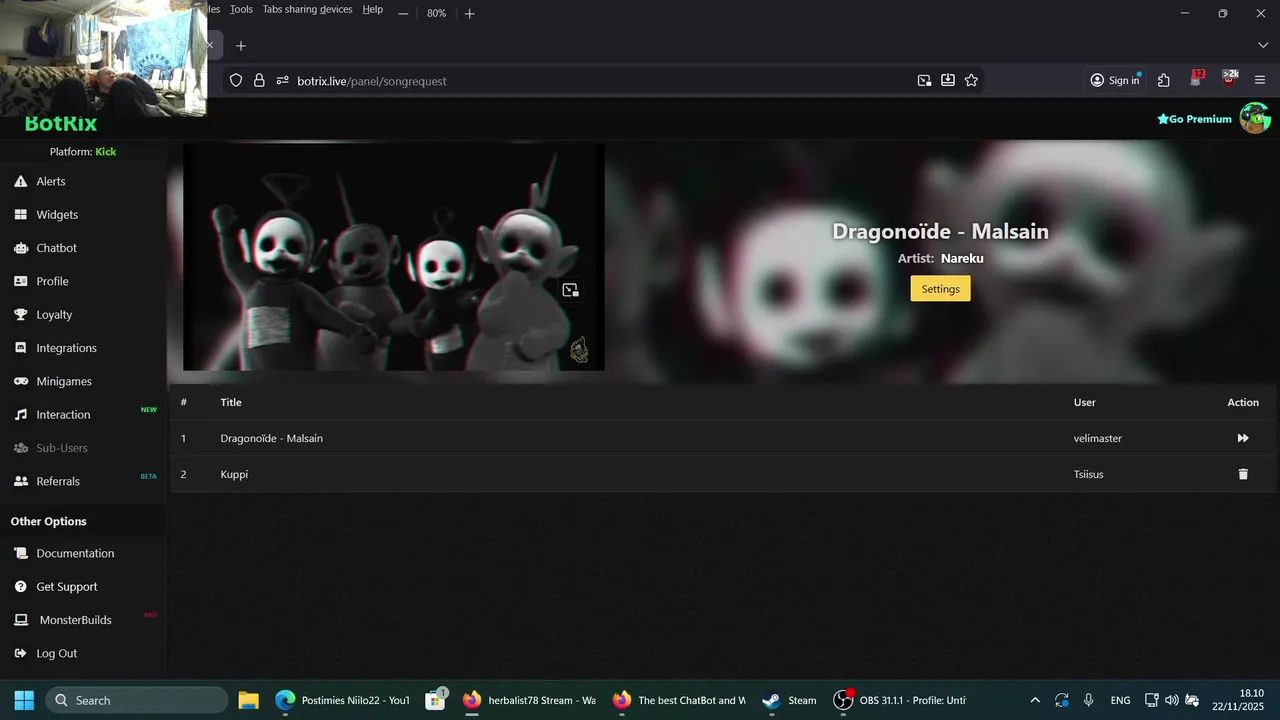Open Integrations icon in sidebar
The image size is (1280, 720).
pos(20,348)
